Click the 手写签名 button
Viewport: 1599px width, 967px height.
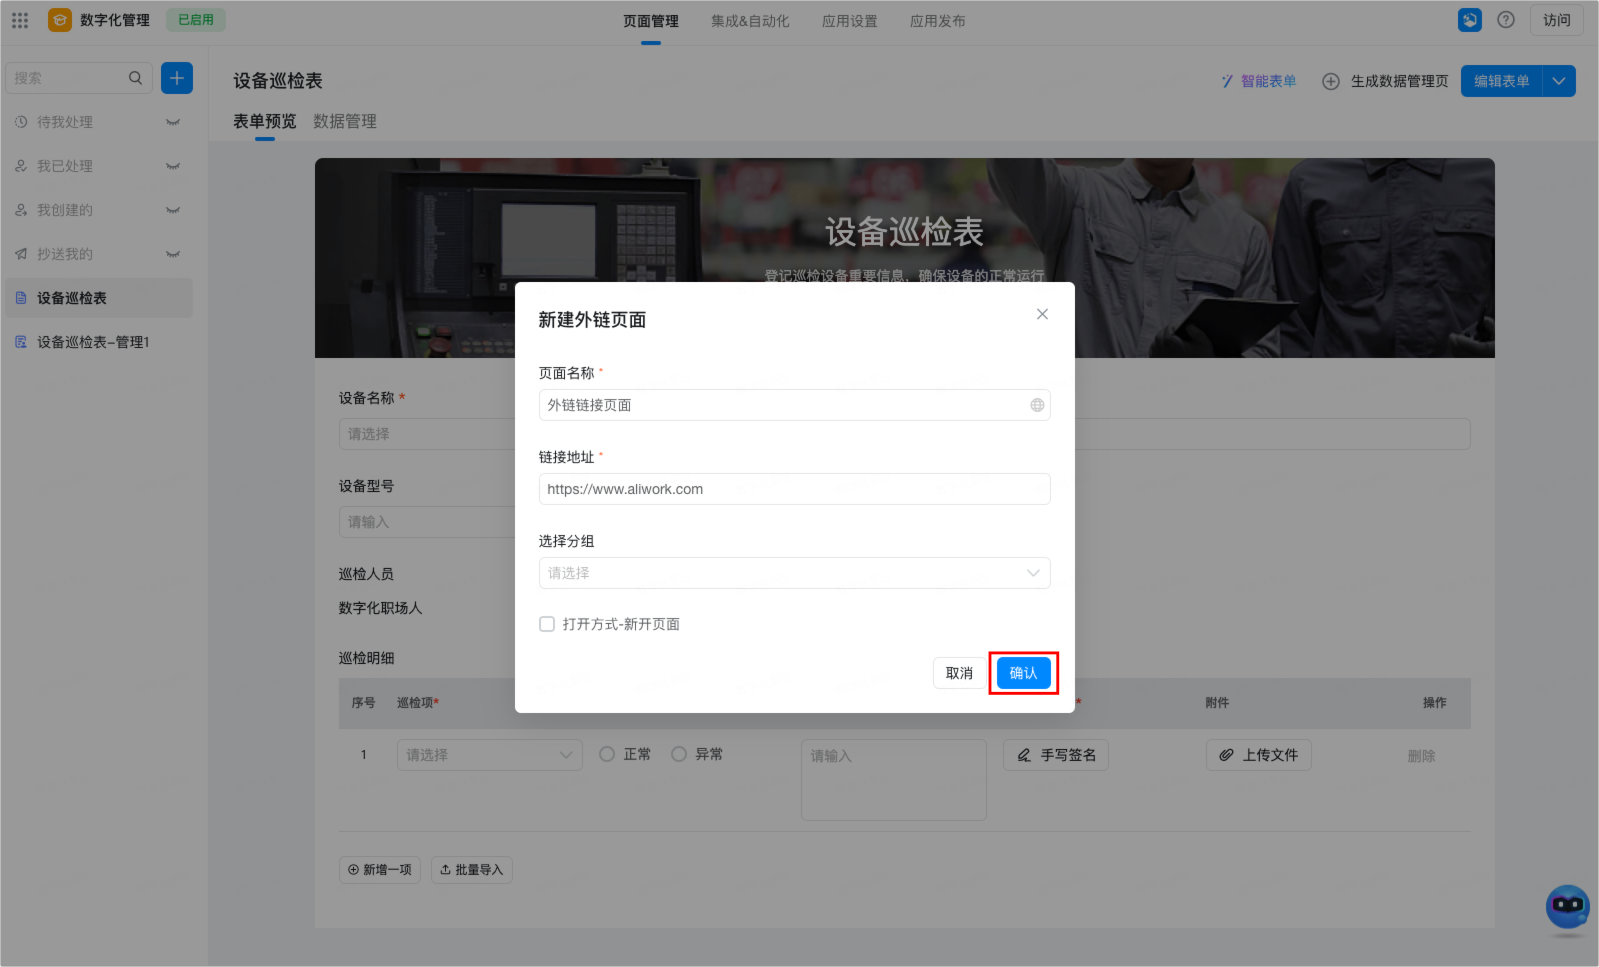pos(1056,755)
